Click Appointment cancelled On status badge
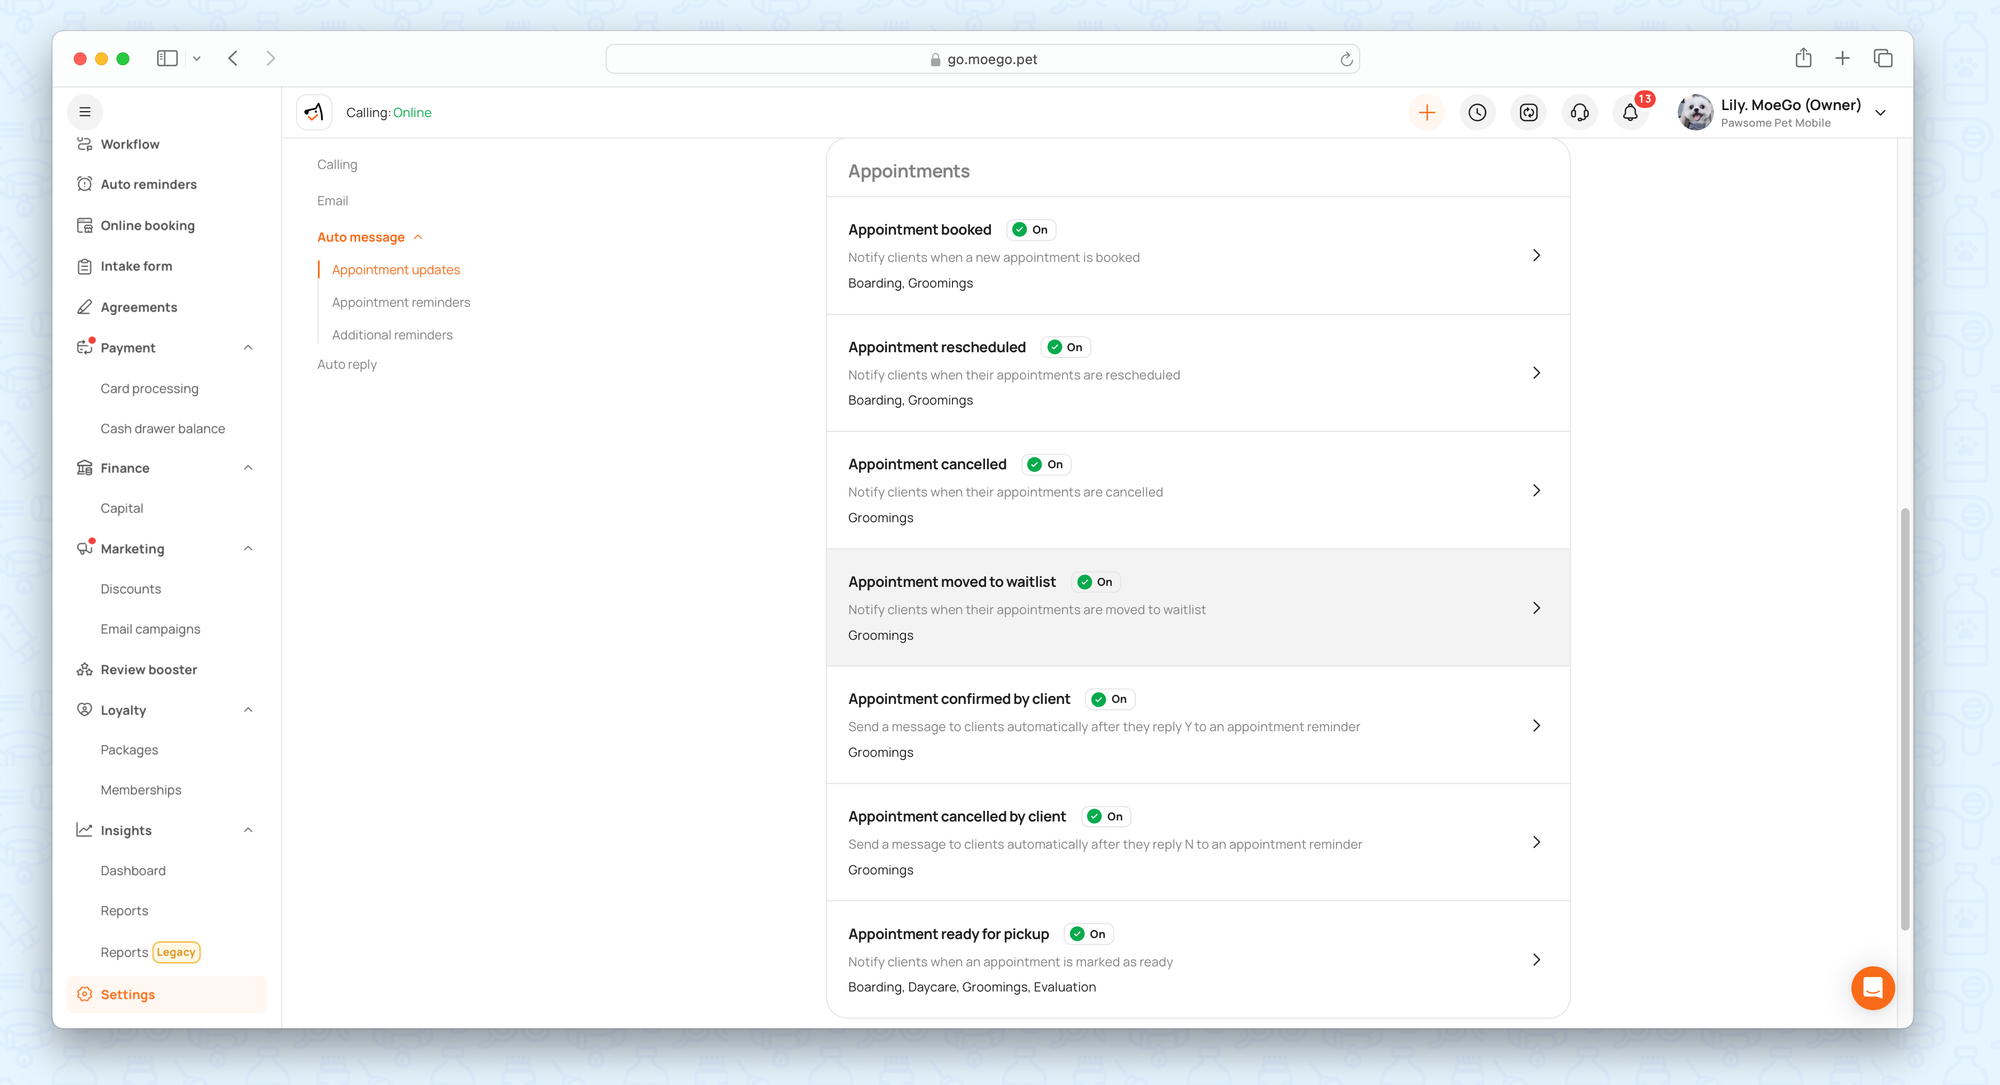Screen dimensions: 2000x1085 (1046, 465)
